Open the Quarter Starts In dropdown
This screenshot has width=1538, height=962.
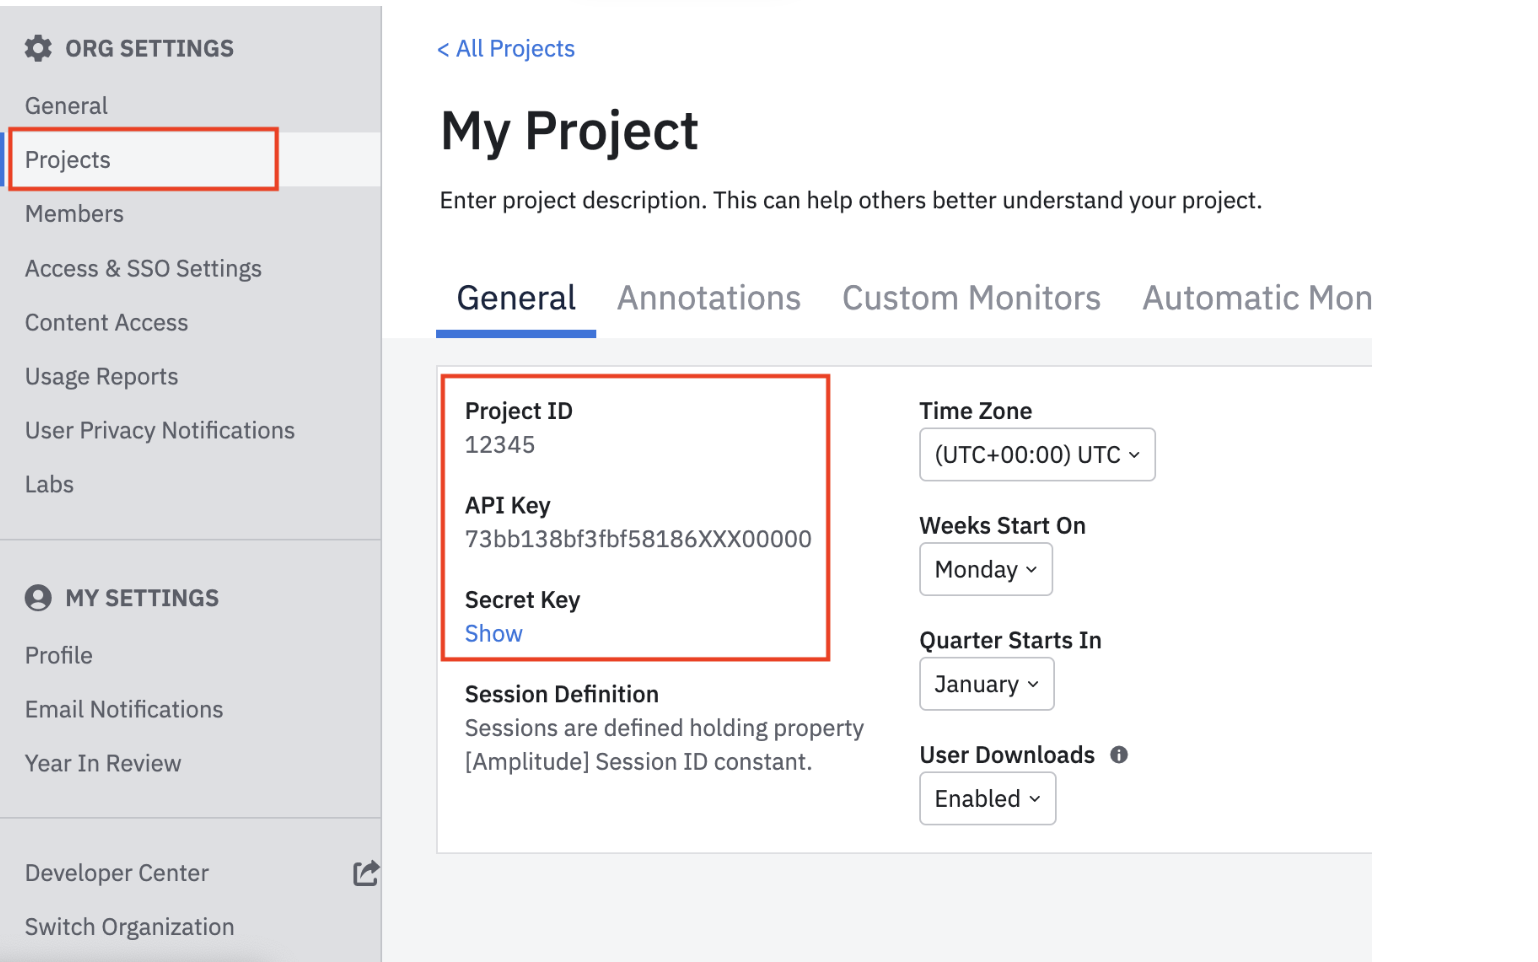coord(986,684)
